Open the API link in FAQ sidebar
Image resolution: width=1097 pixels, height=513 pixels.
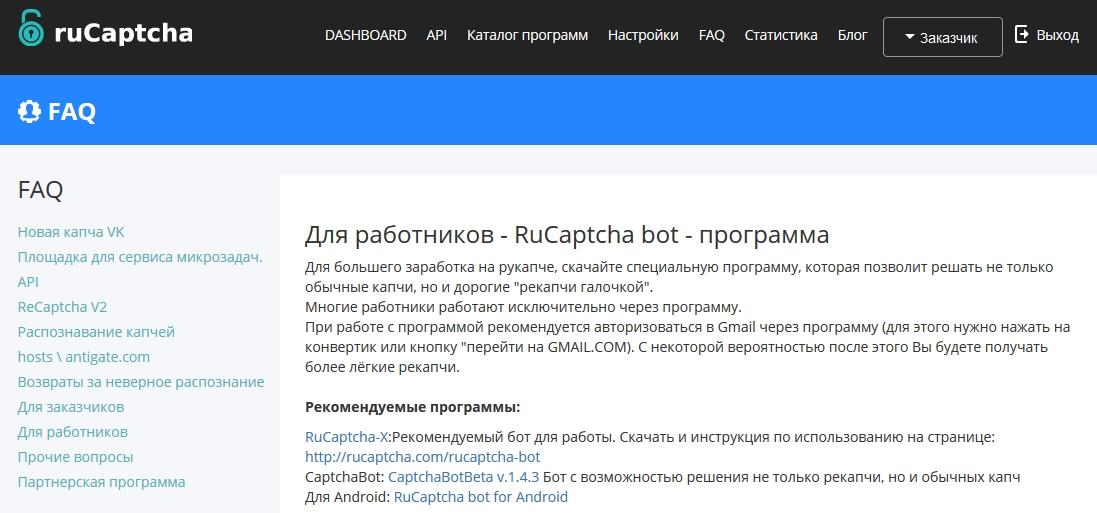28,282
